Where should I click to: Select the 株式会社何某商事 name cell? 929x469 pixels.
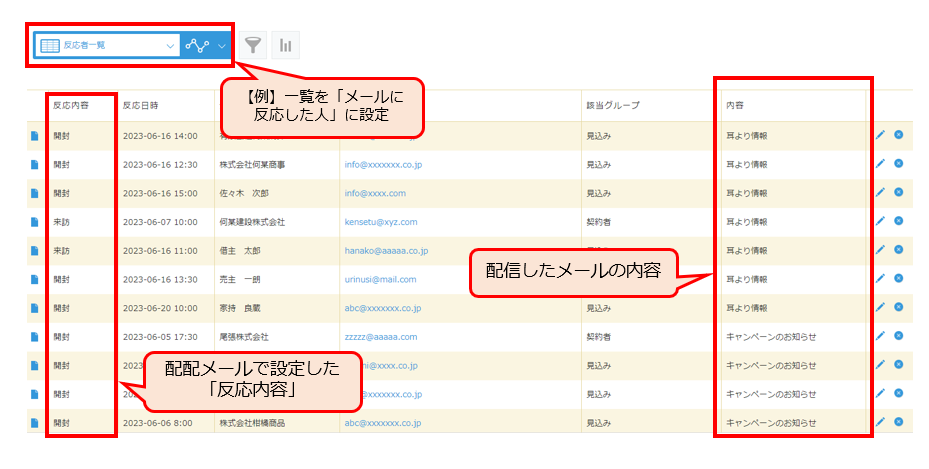pos(252,165)
